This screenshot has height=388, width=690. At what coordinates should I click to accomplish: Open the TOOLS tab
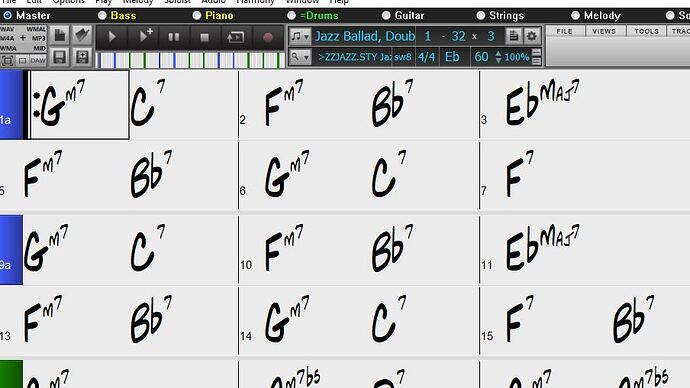pyautogui.click(x=646, y=31)
